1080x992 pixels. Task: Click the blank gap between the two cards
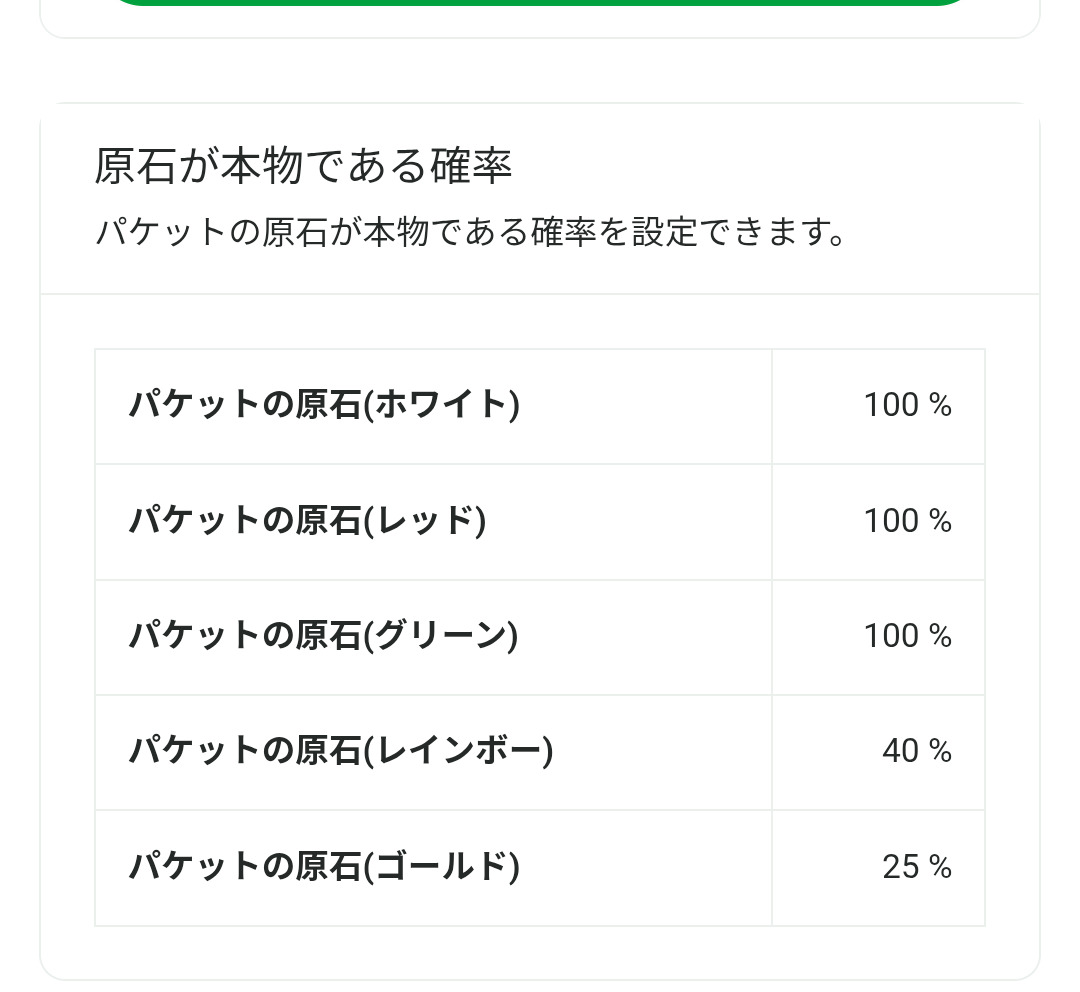tap(540, 70)
